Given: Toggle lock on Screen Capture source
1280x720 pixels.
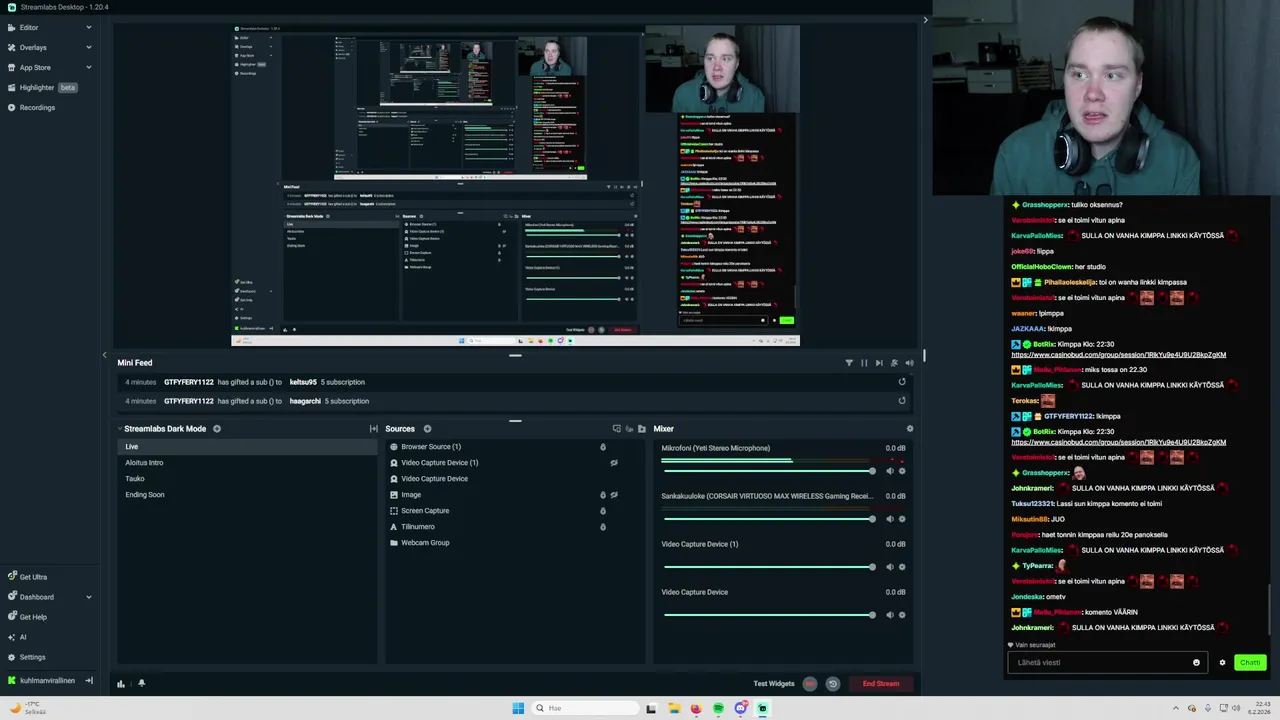Looking at the screenshot, I should point(602,511).
